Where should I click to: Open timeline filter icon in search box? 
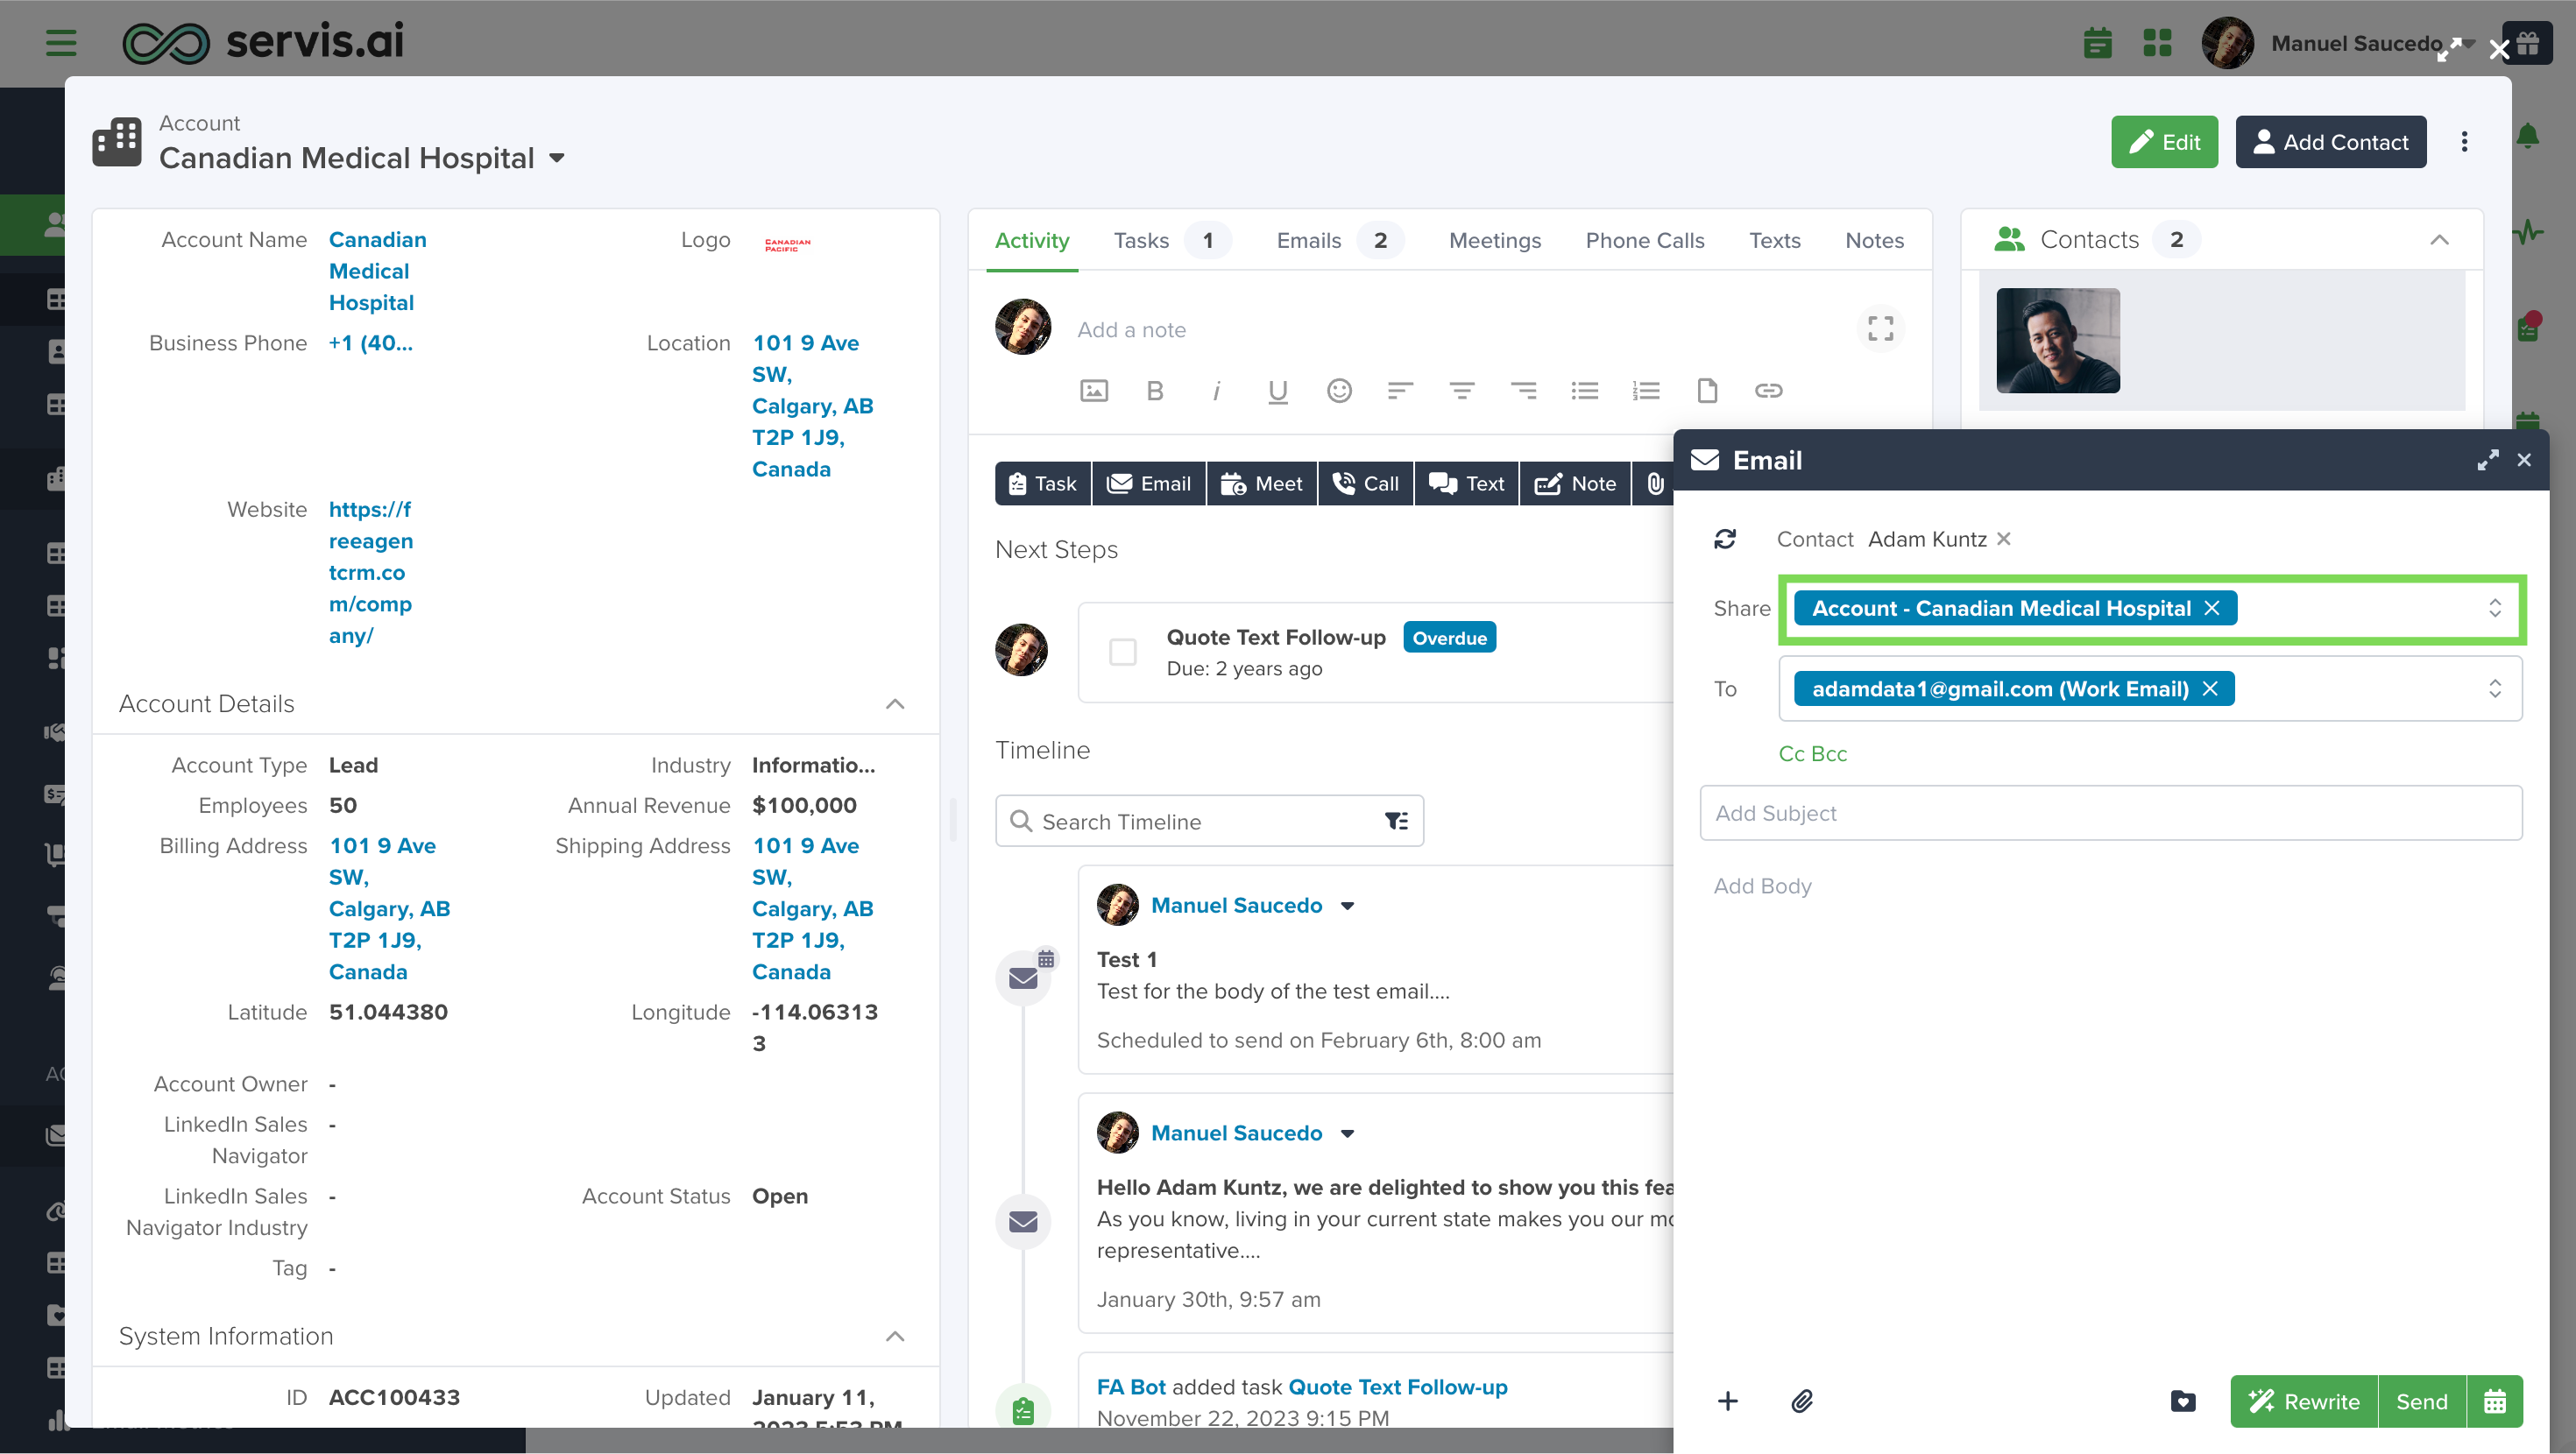point(1396,821)
